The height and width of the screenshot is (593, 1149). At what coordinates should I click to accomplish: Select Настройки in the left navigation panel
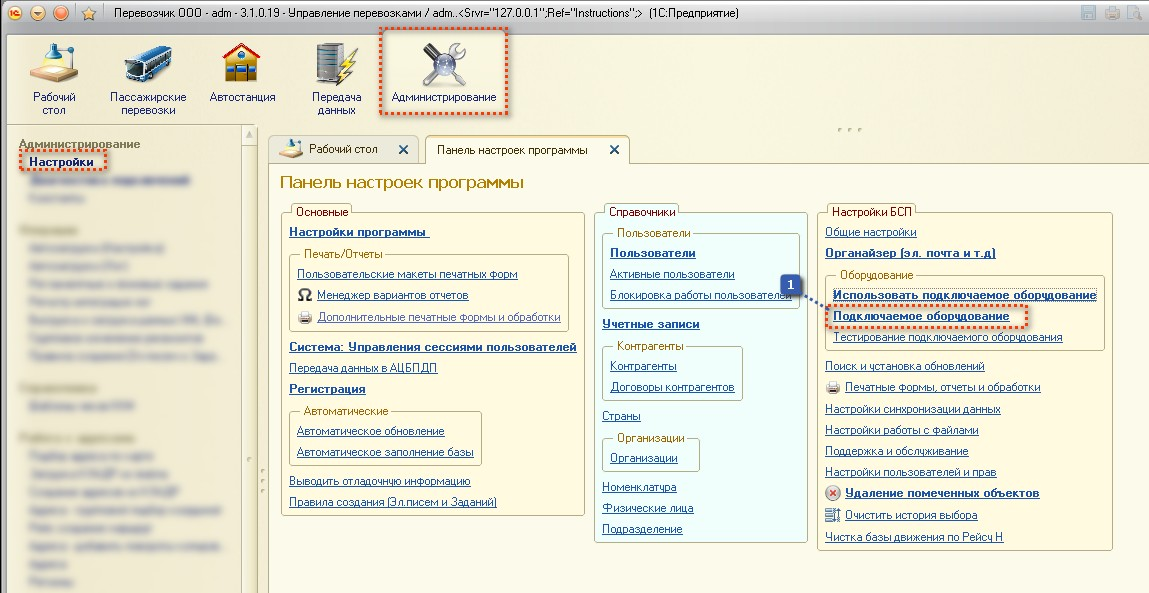coord(61,161)
